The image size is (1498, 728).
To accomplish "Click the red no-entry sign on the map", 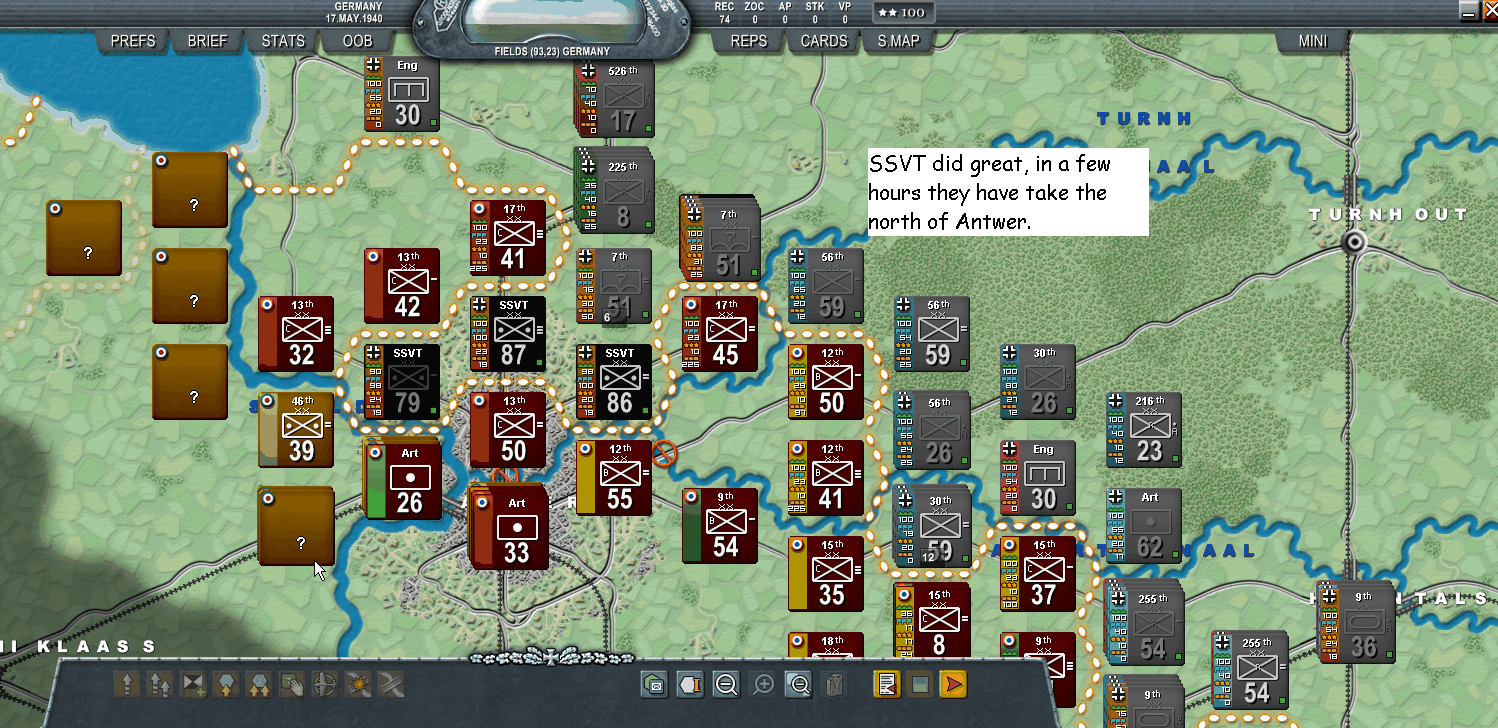I will [x=664, y=455].
